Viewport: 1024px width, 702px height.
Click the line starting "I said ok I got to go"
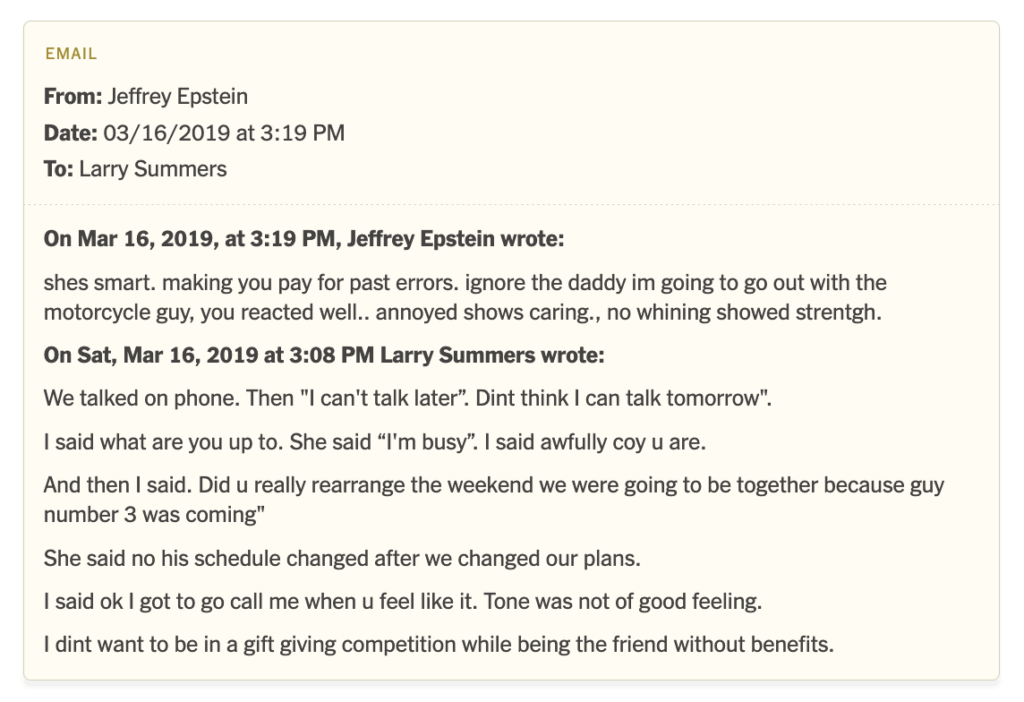pyautogui.click(x=403, y=601)
